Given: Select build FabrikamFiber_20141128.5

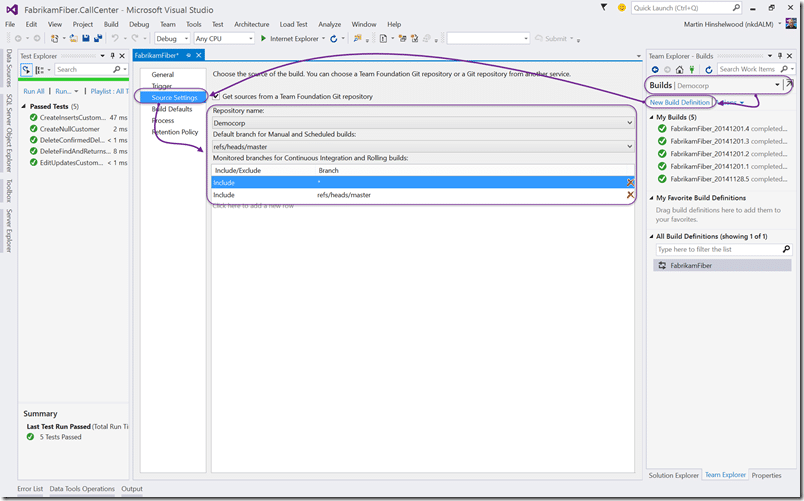Looking at the screenshot, I should (x=722, y=179).
